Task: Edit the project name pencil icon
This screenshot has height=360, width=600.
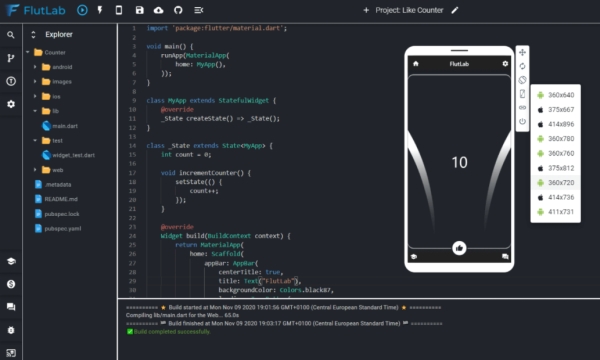Action: [x=455, y=10]
